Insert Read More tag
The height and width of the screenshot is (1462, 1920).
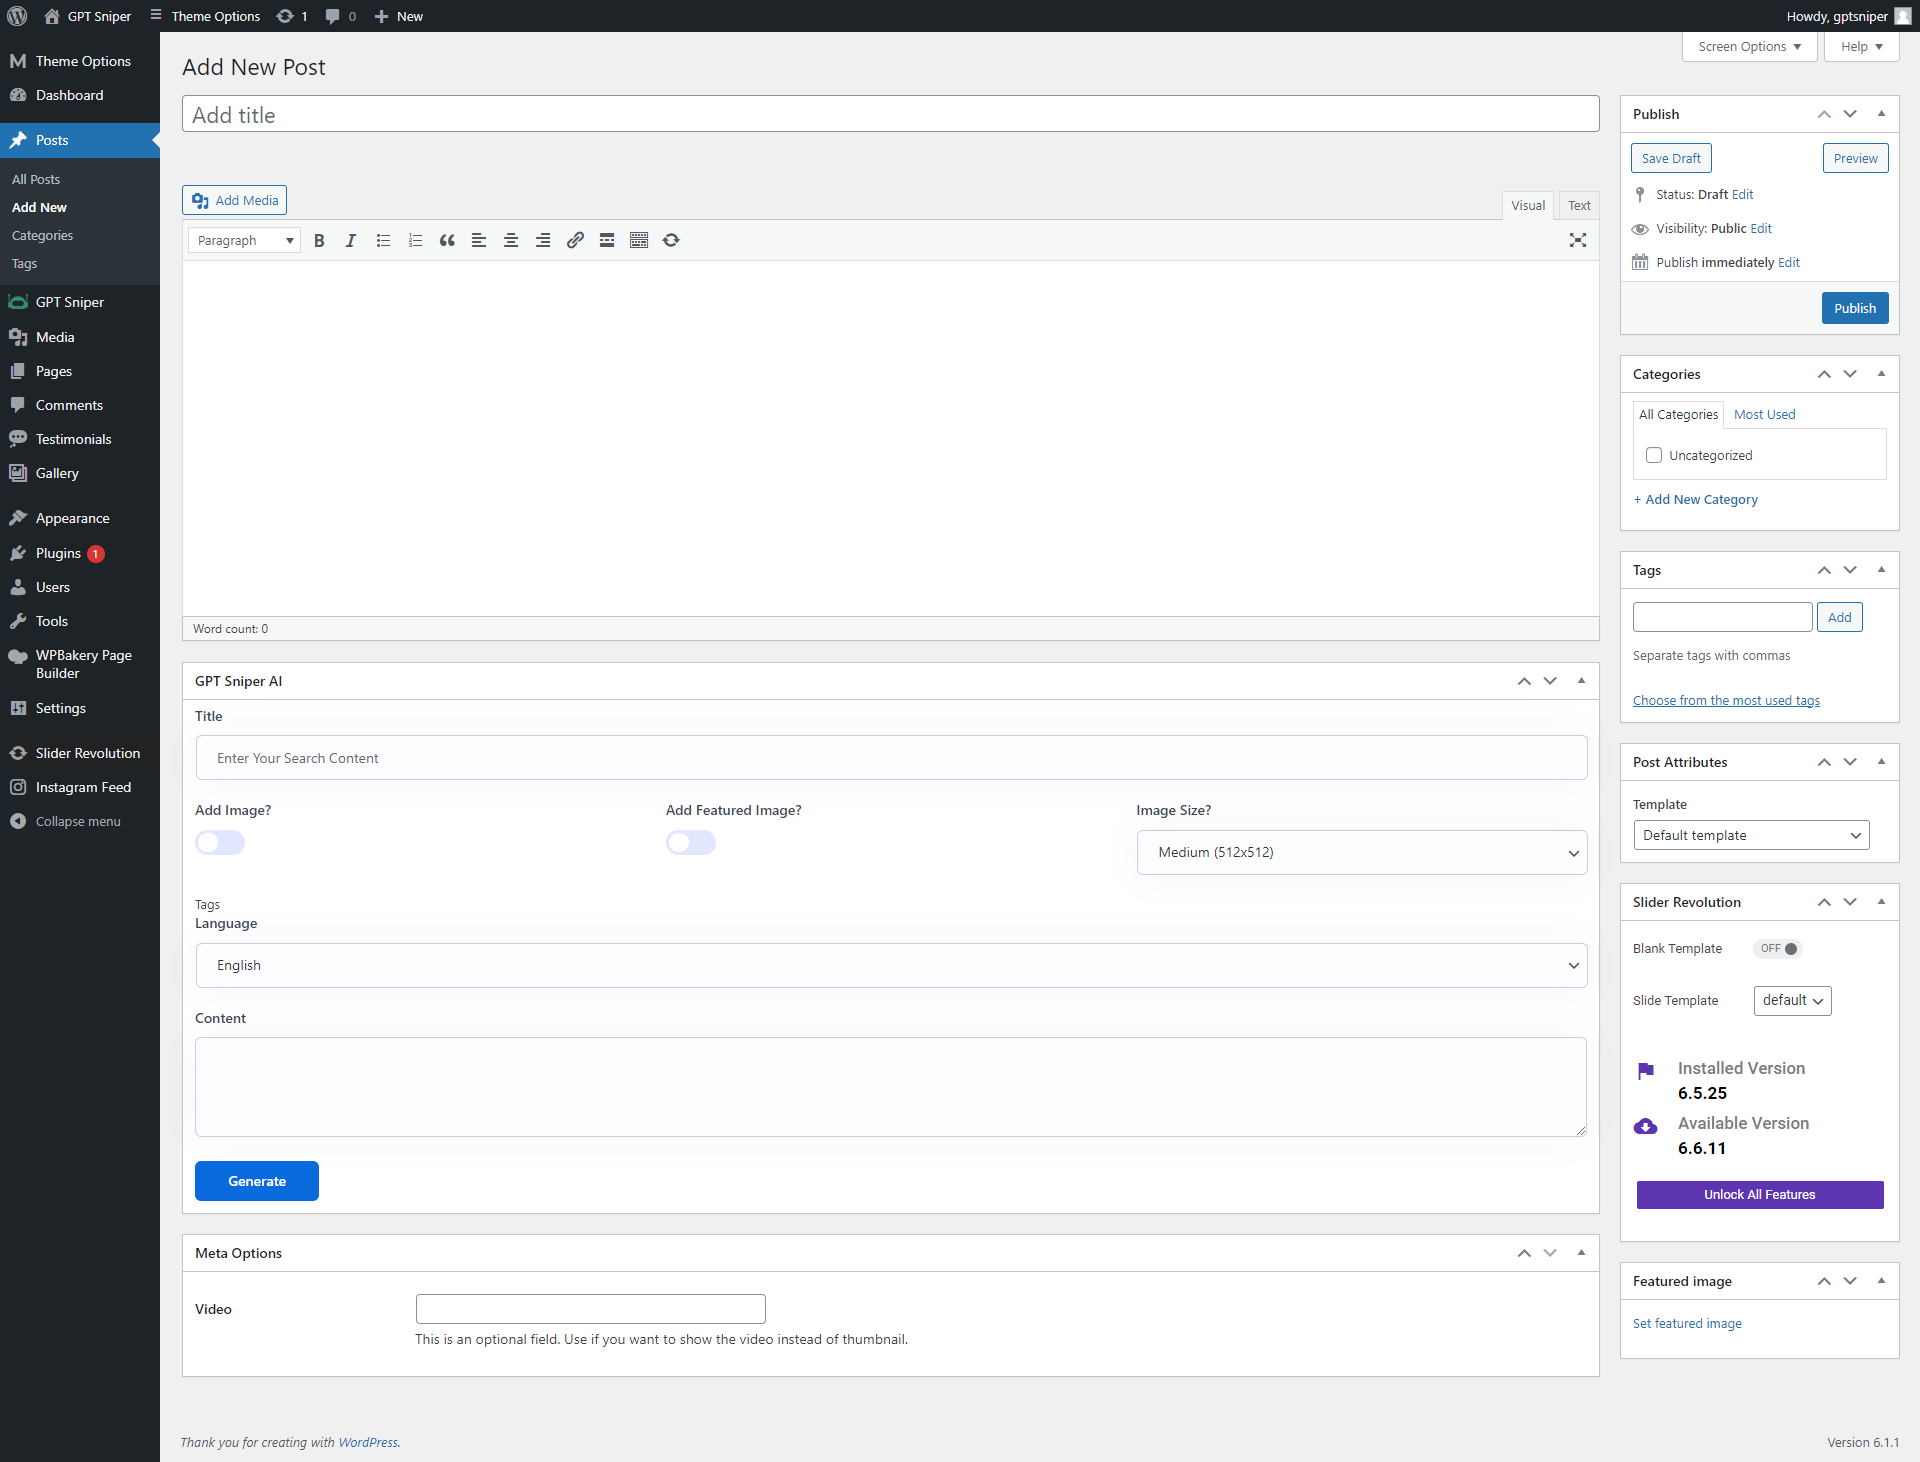coord(607,240)
